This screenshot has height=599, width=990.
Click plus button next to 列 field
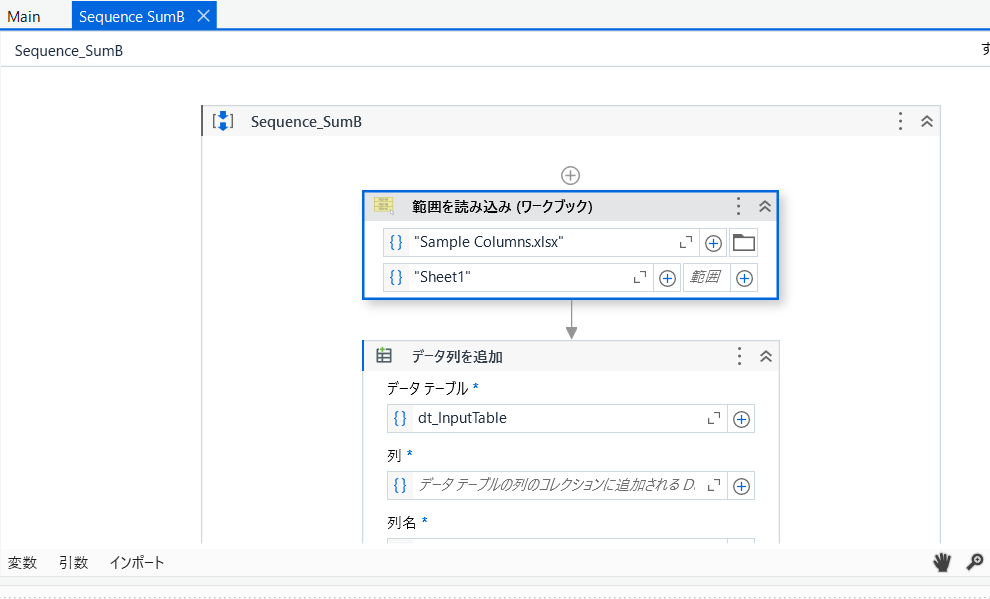click(x=741, y=486)
